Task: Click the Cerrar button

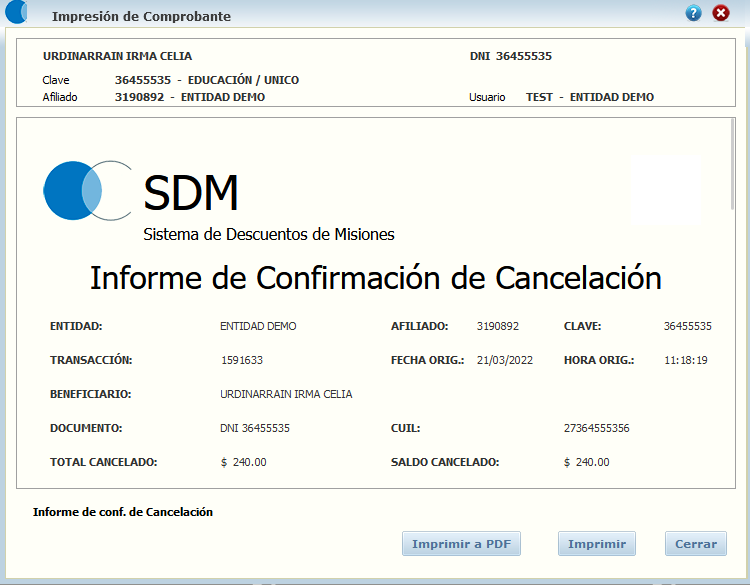Action: (x=695, y=544)
